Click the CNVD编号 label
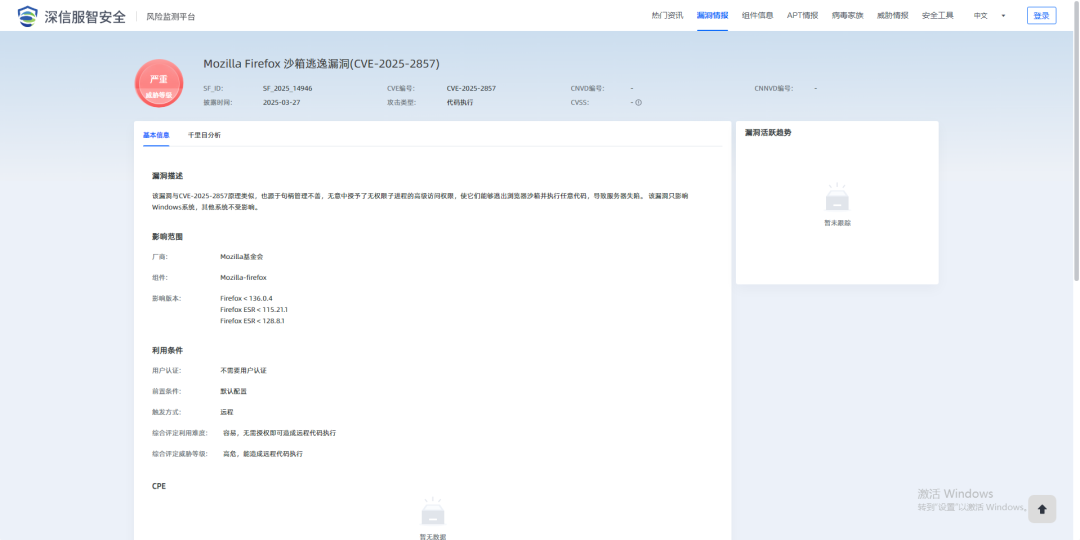 click(x=588, y=89)
